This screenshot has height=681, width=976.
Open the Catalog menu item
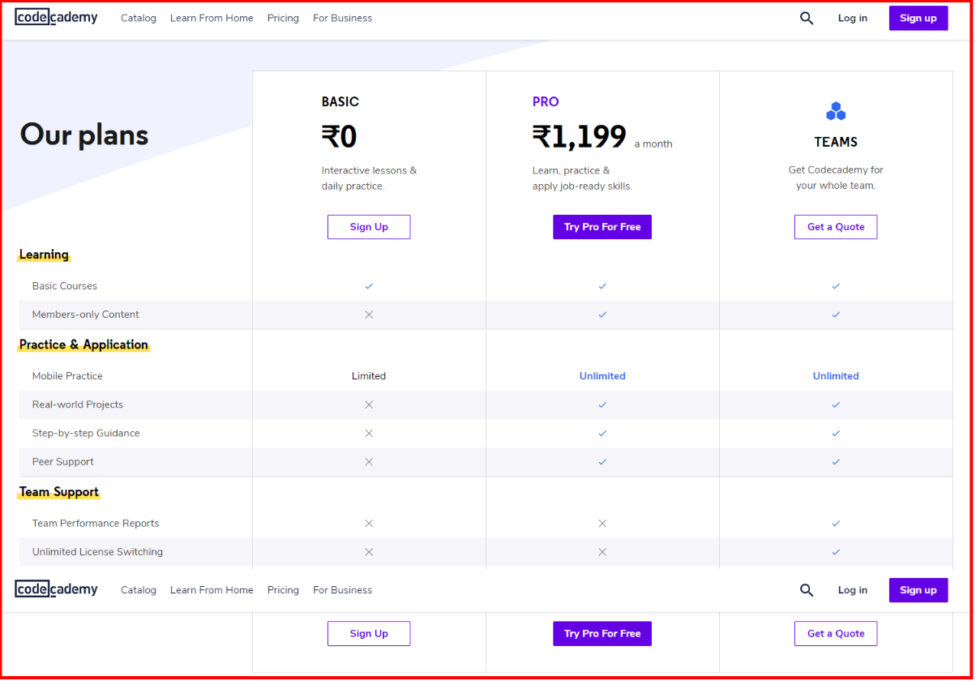138,18
